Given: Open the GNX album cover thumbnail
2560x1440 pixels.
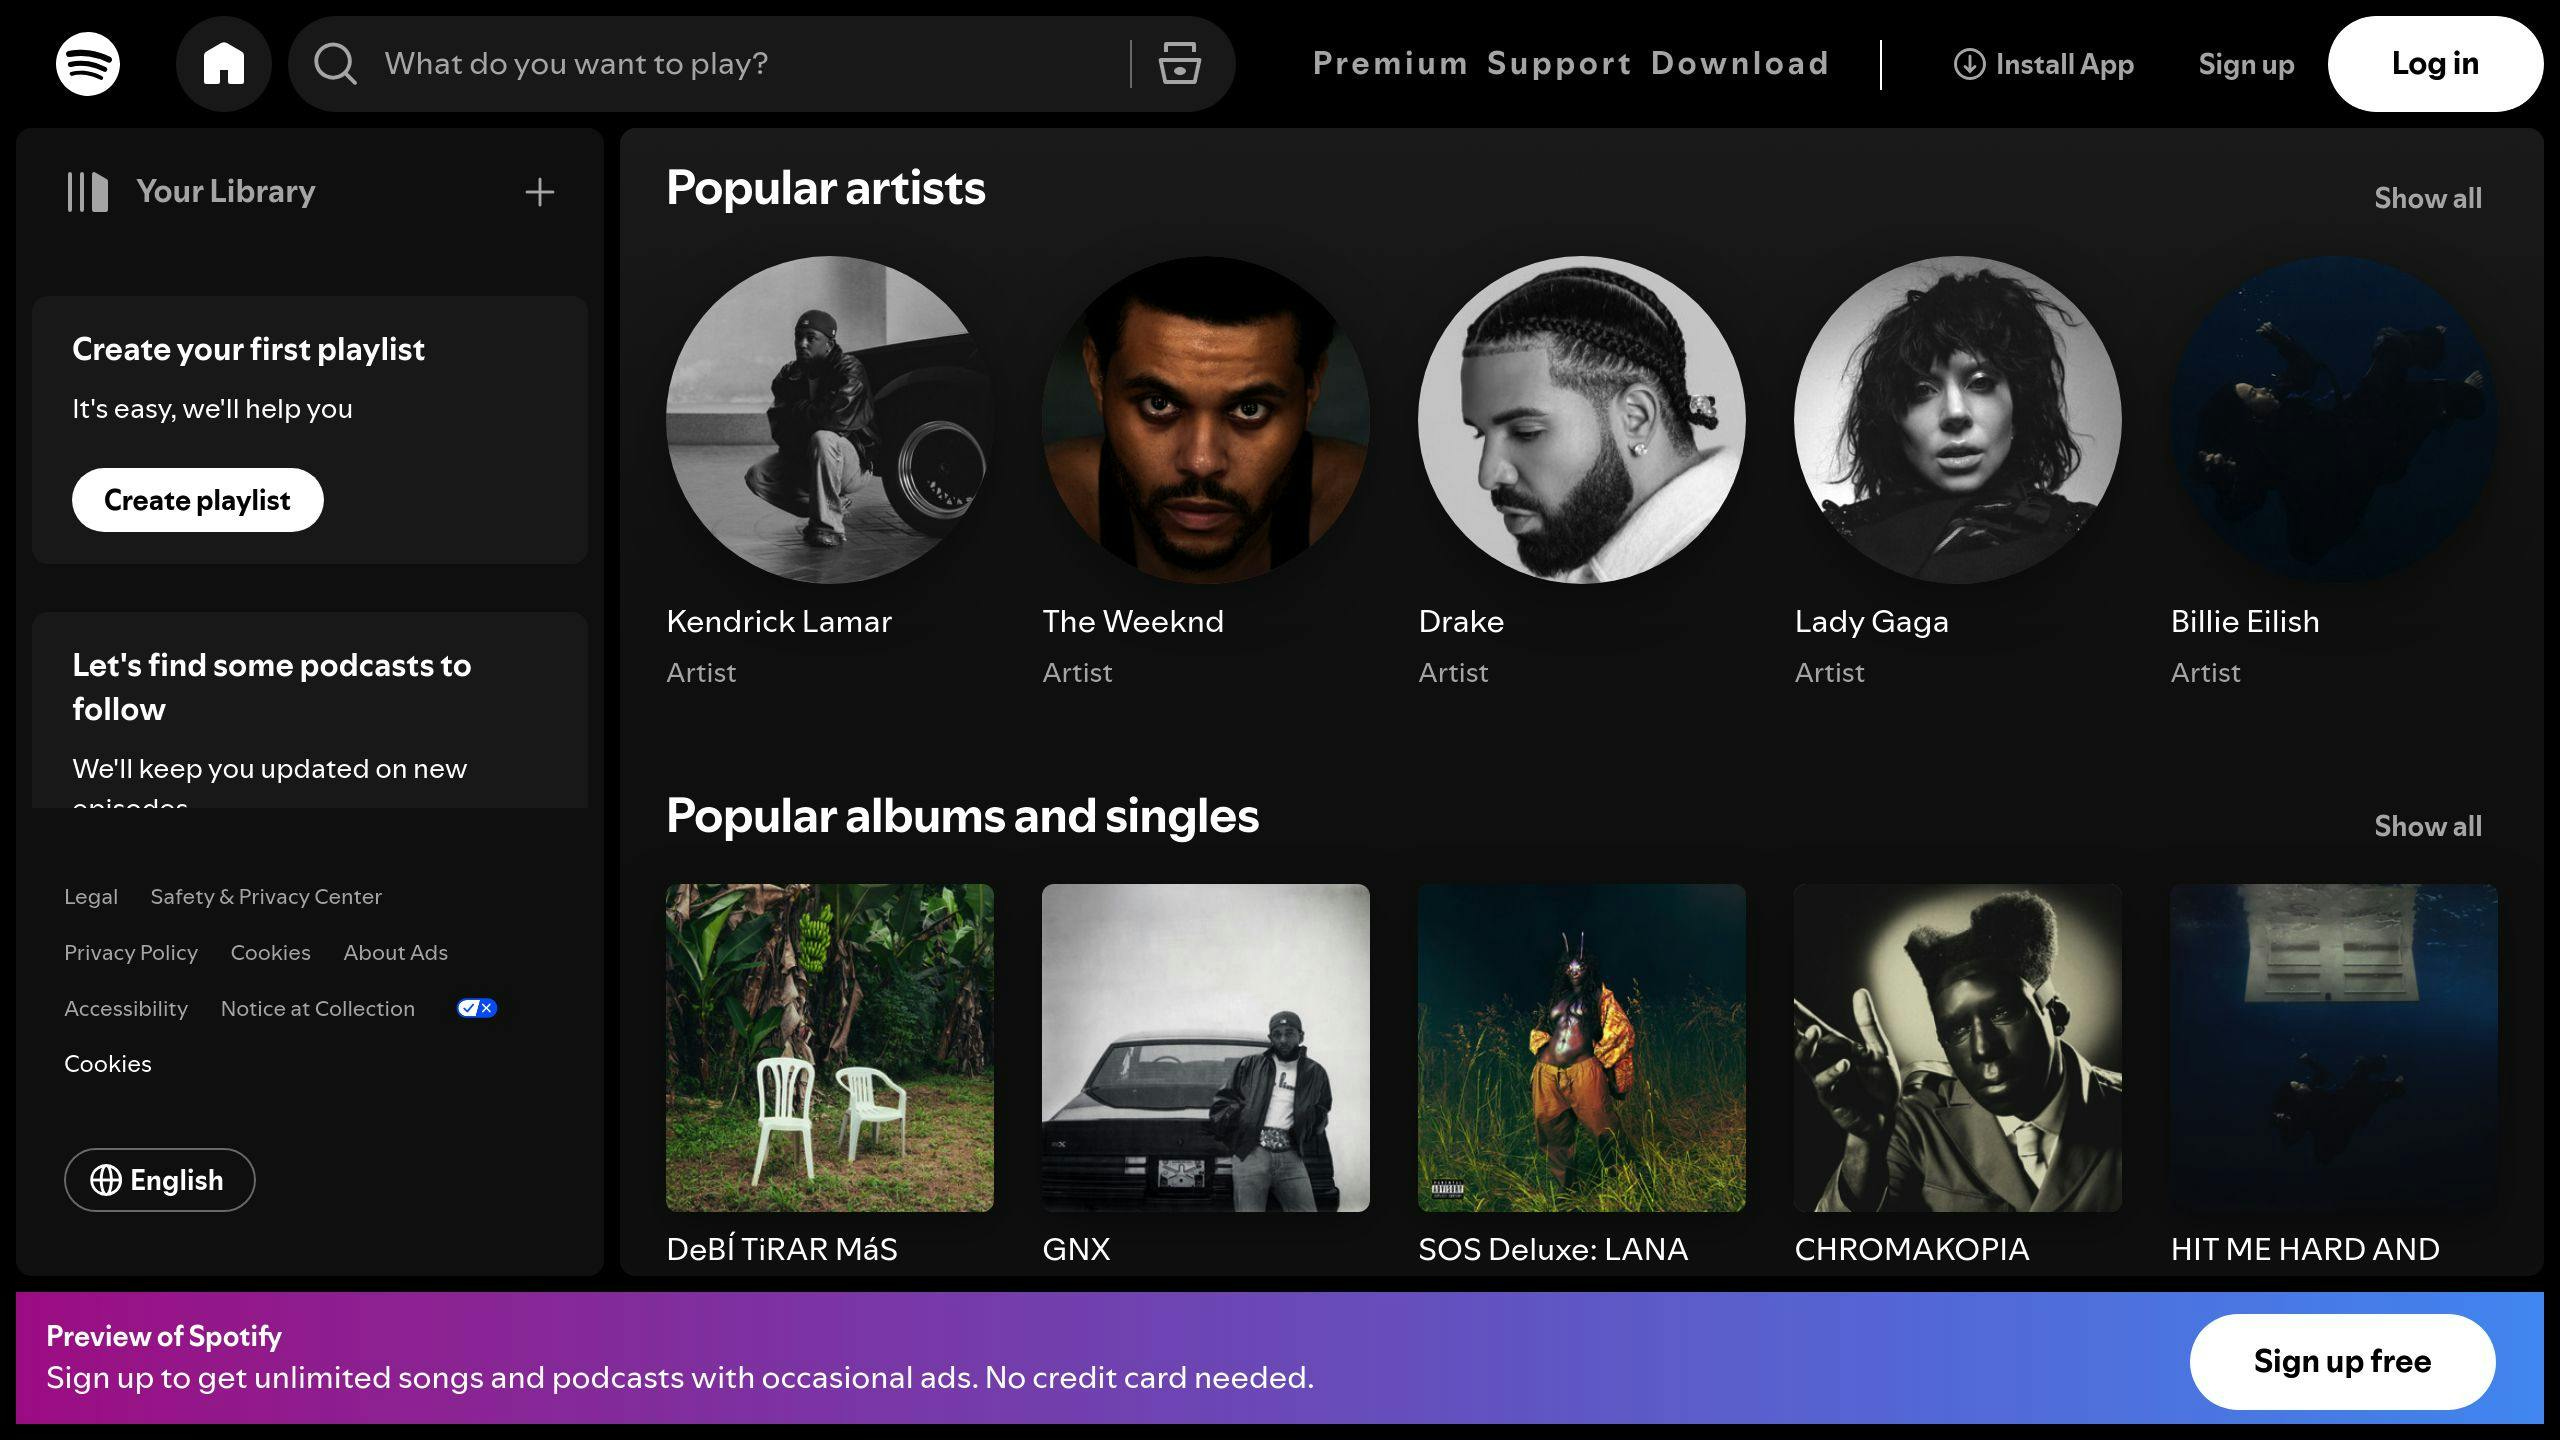Looking at the screenshot, I should [x=1205, y=1047].
